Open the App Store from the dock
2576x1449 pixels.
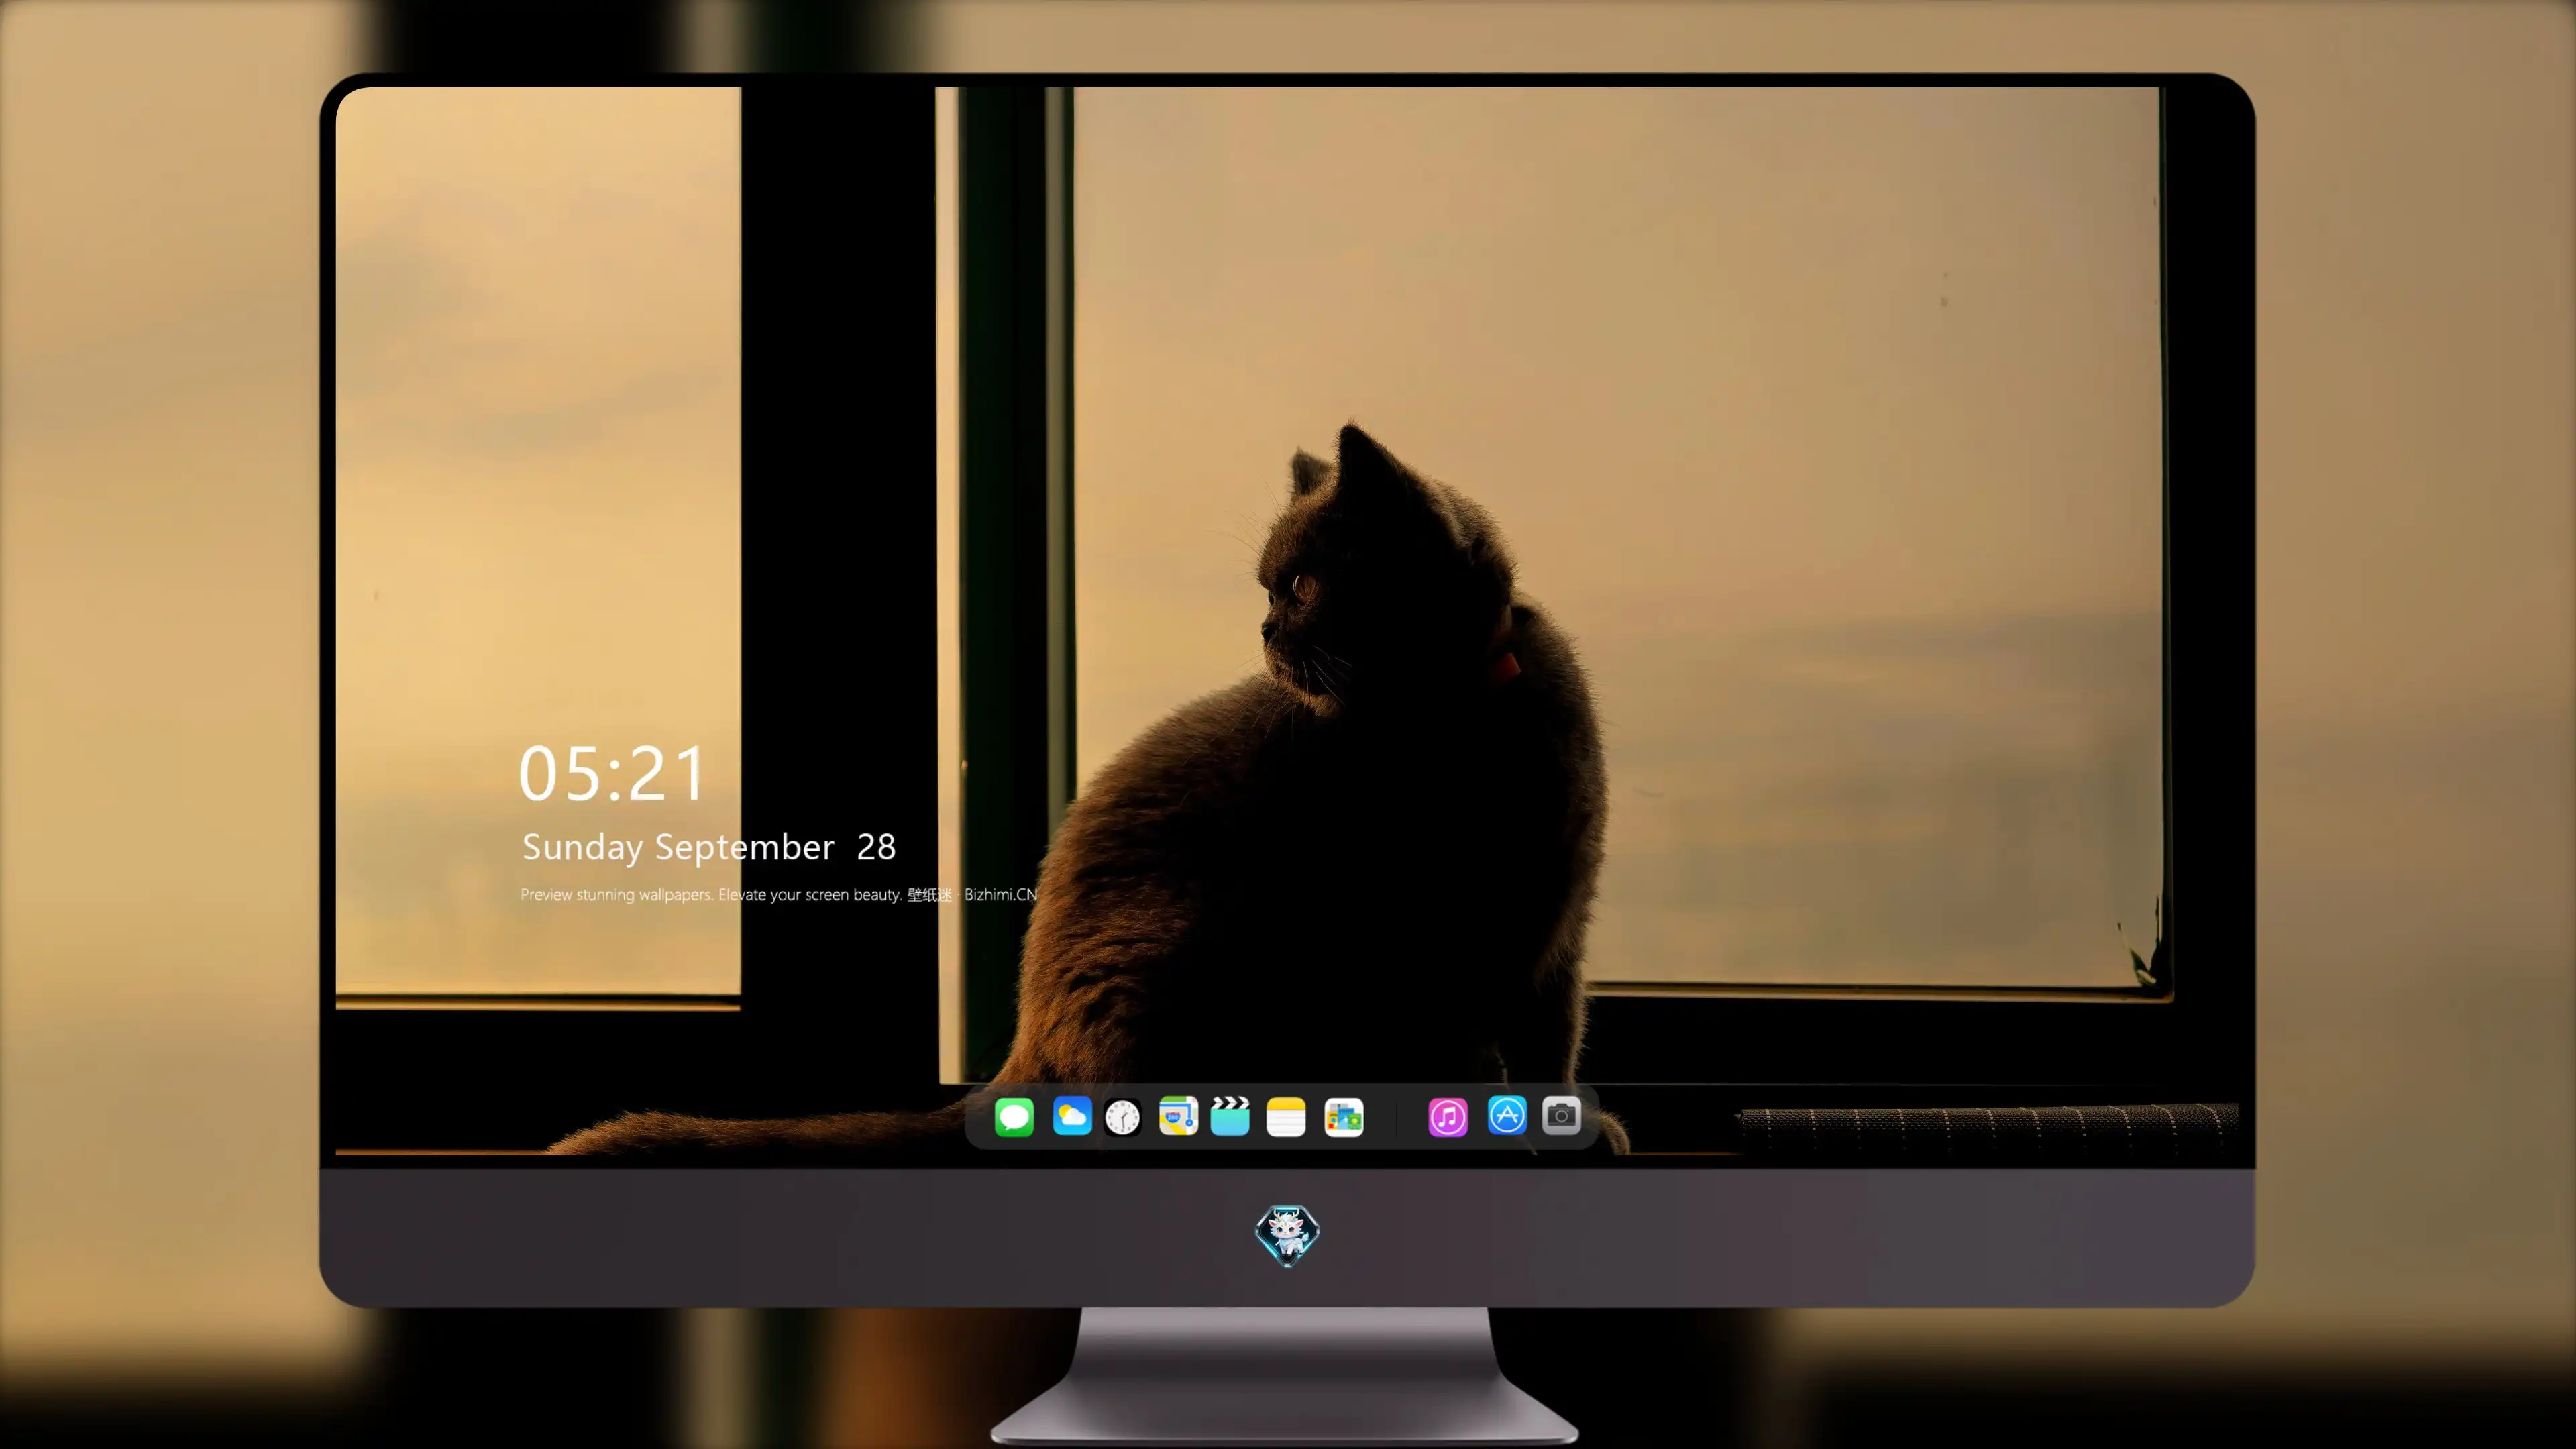pyautogui.click(x=1507, y=1115)
